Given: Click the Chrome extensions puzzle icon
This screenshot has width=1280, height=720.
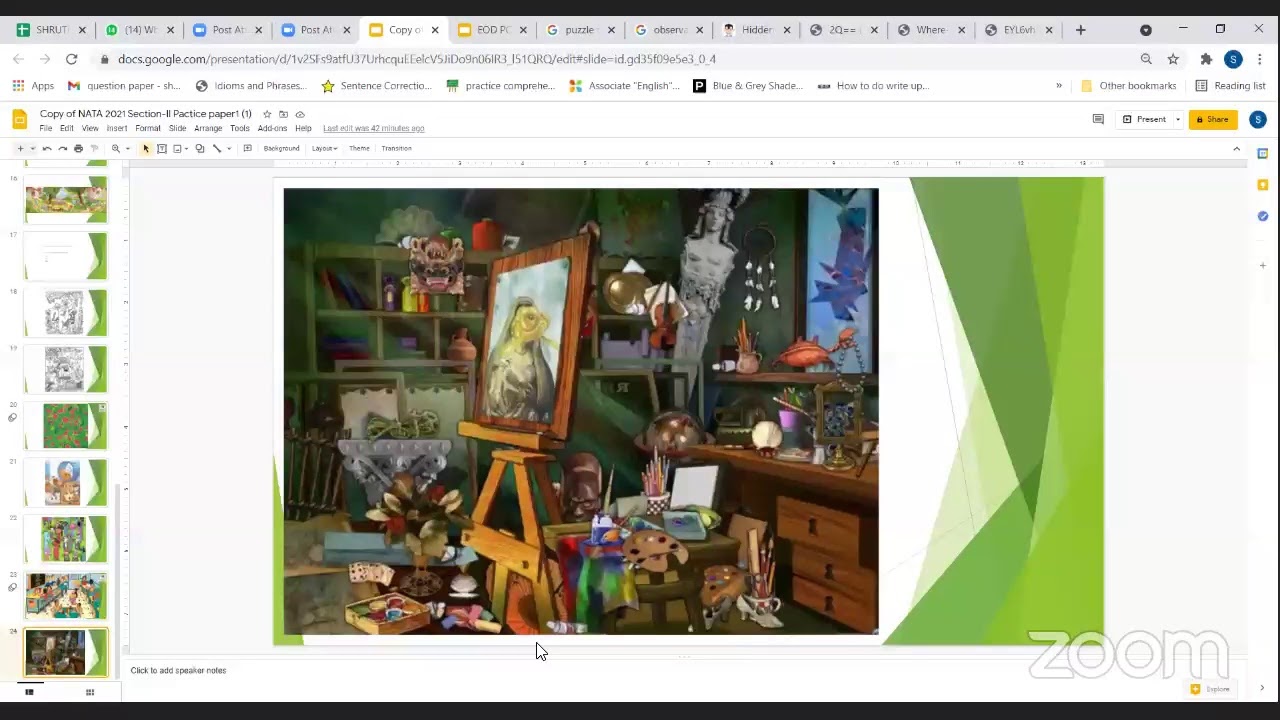Looking at the screenshot, I should tap(1206, 59).
